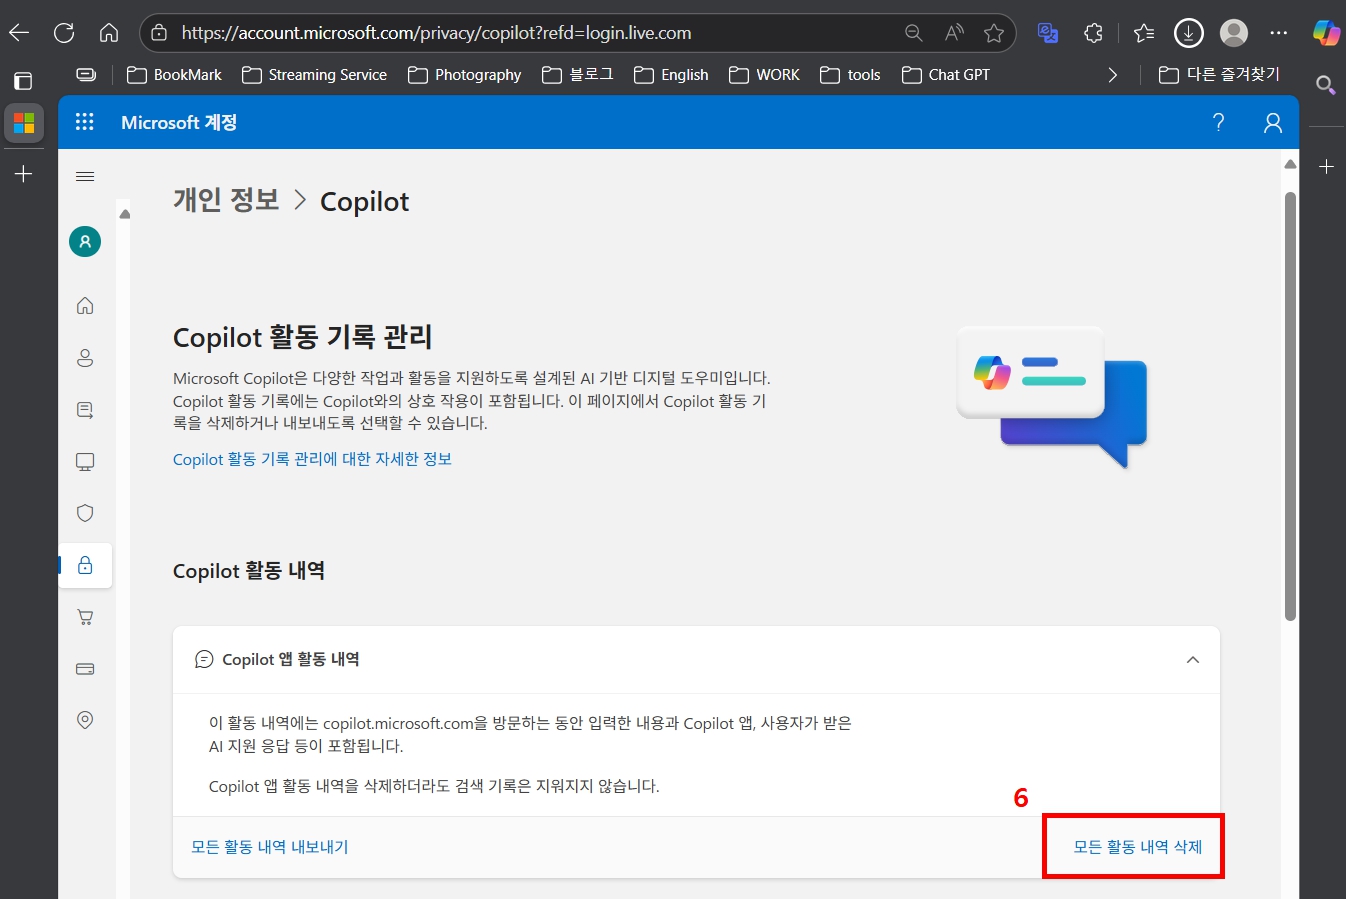The width and height of the screenshot is (1346, 899).
Task: Open the tools favorites folder
Action: (850, 75)
